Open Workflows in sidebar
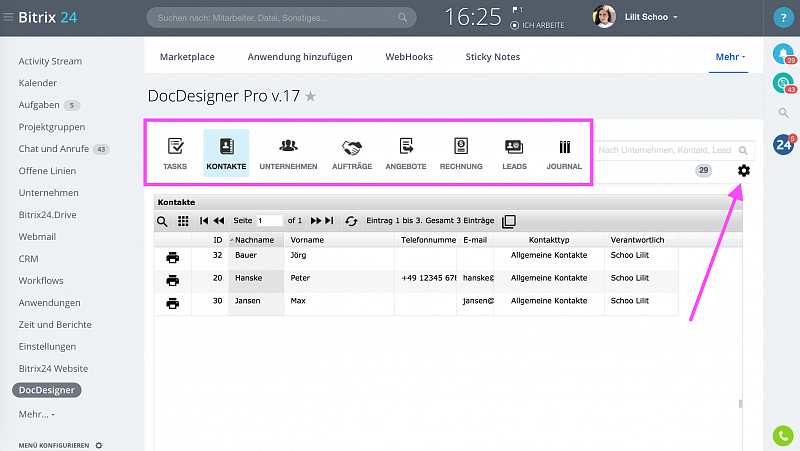This screenshot has height=451, width=800. tap(41, 281)
